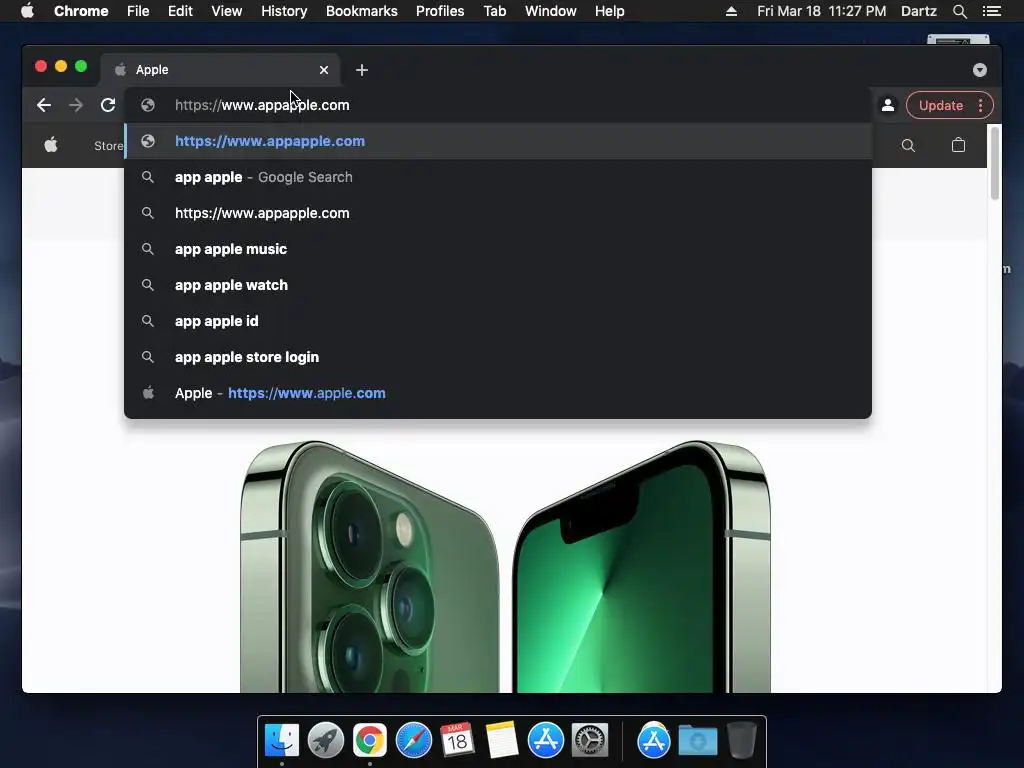1024x768 pixels.
Task: Open the App Store icon beside Downloads folder
Action: click(x=654, y=740)
